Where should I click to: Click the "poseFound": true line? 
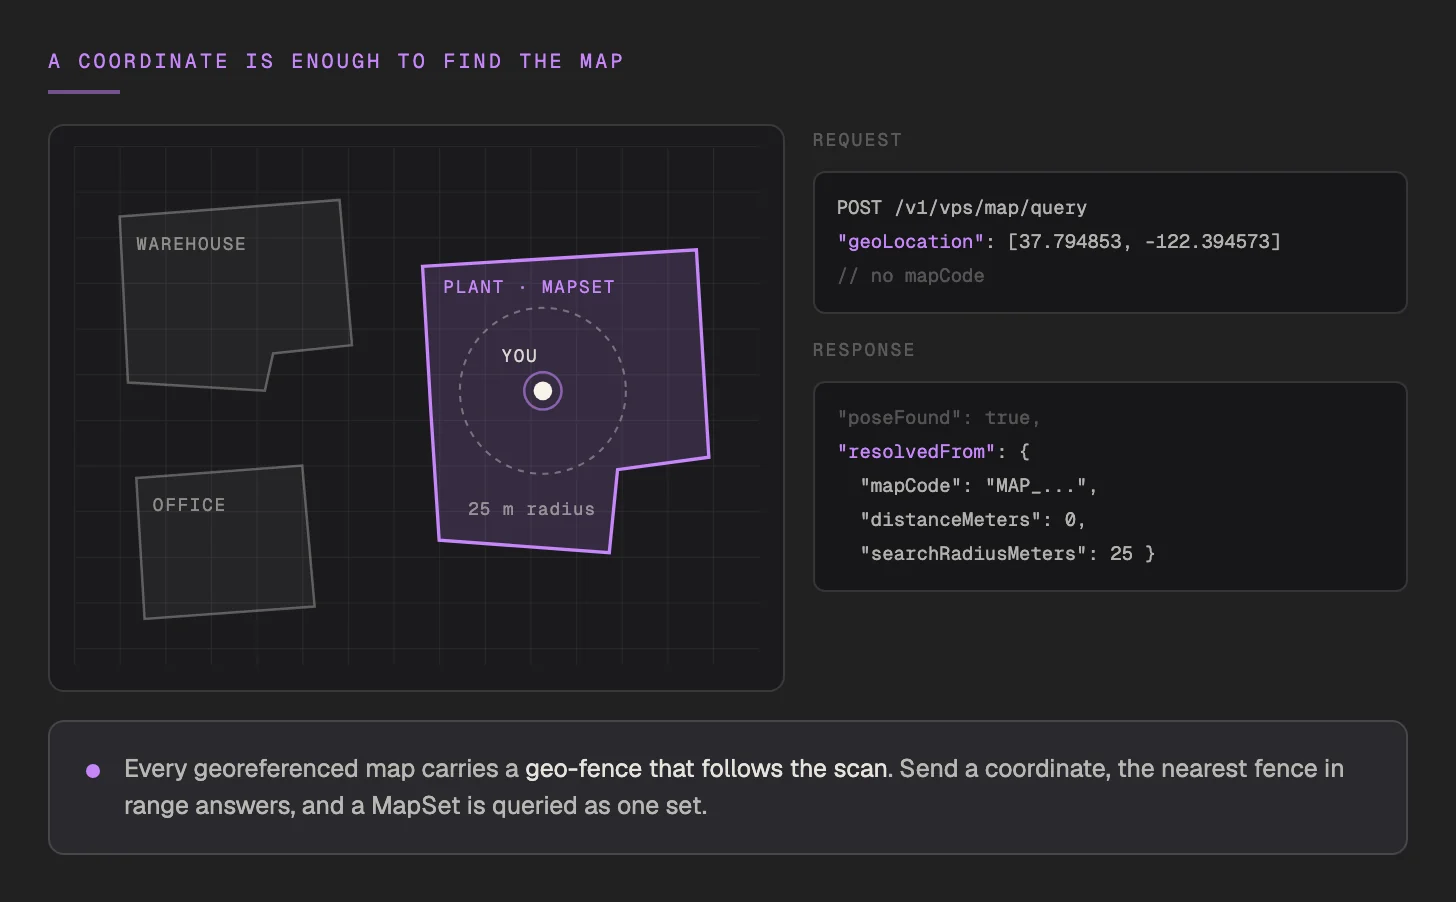[x=939, y=418]
